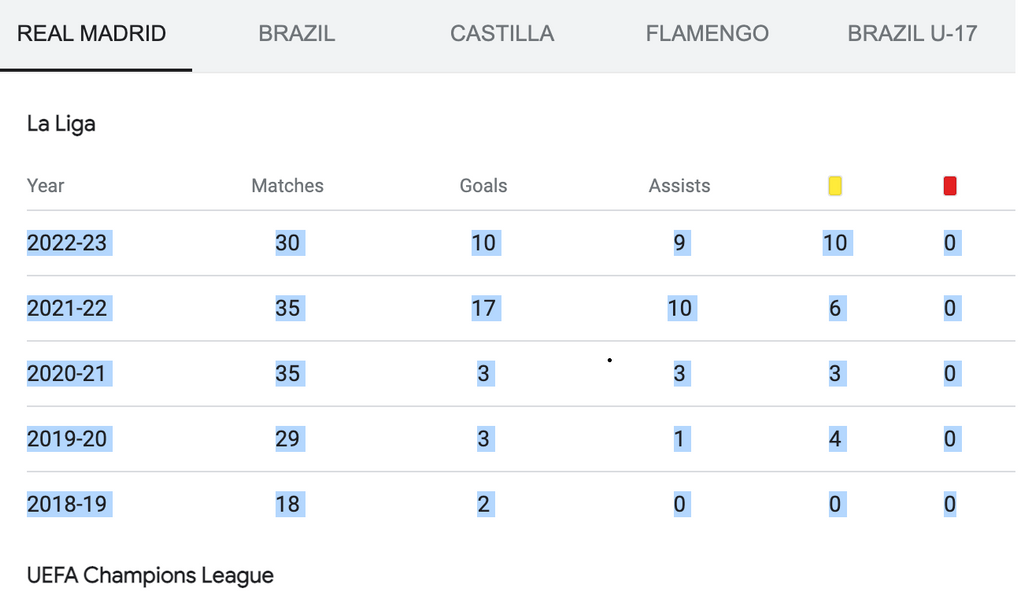Click the La Liga section heading

(61, 124)
